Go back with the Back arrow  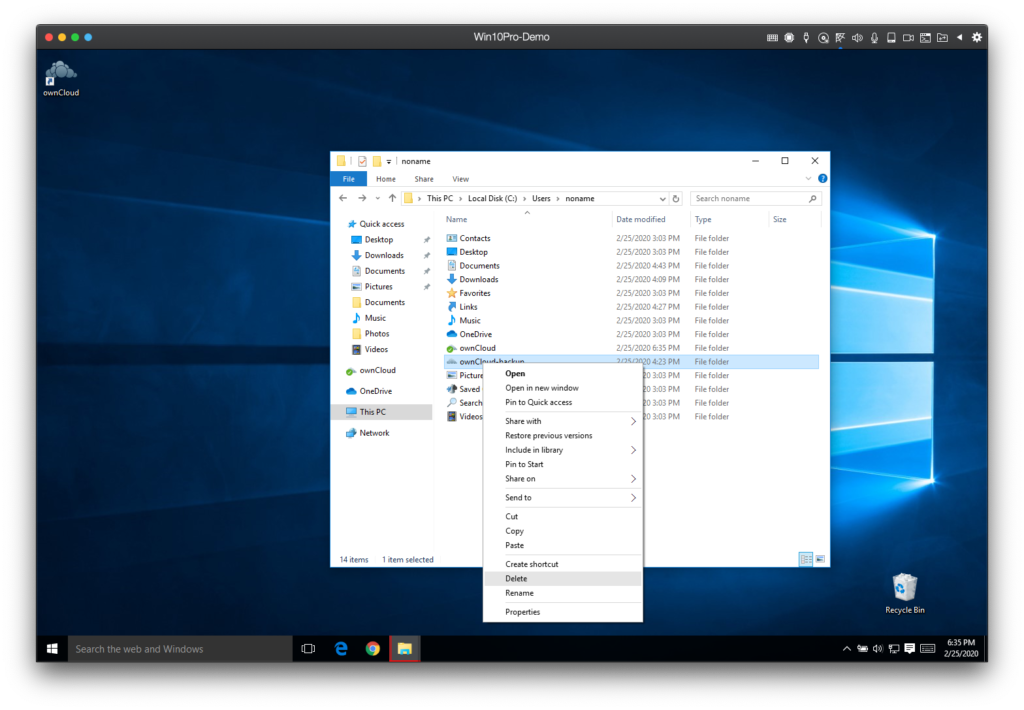[x=343, y=198]
